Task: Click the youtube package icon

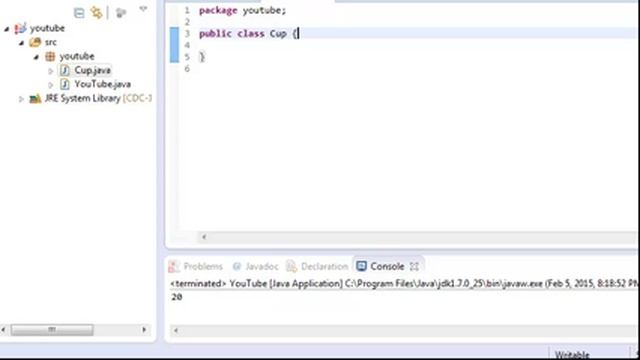Action: [50, 56]
